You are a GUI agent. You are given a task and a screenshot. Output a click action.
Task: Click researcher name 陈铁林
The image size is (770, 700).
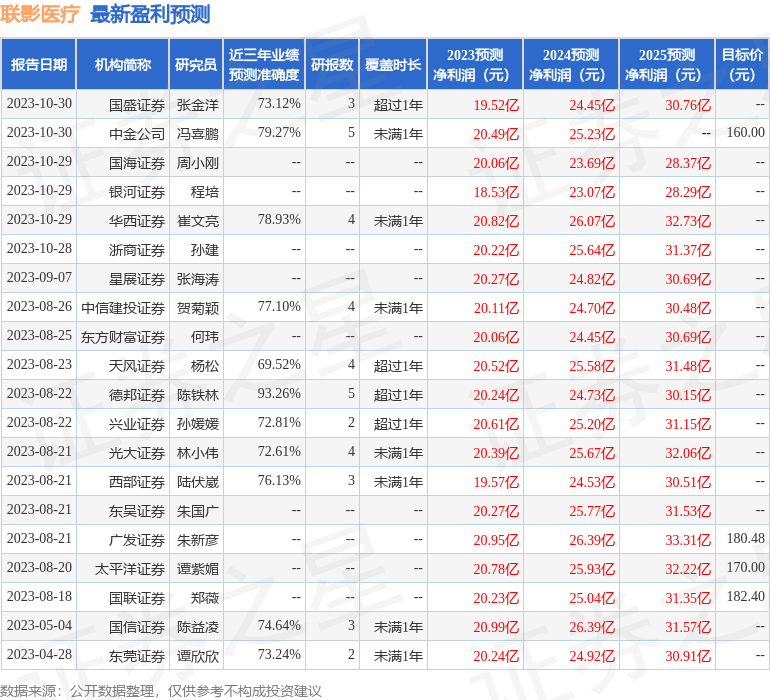pos(197,395)
